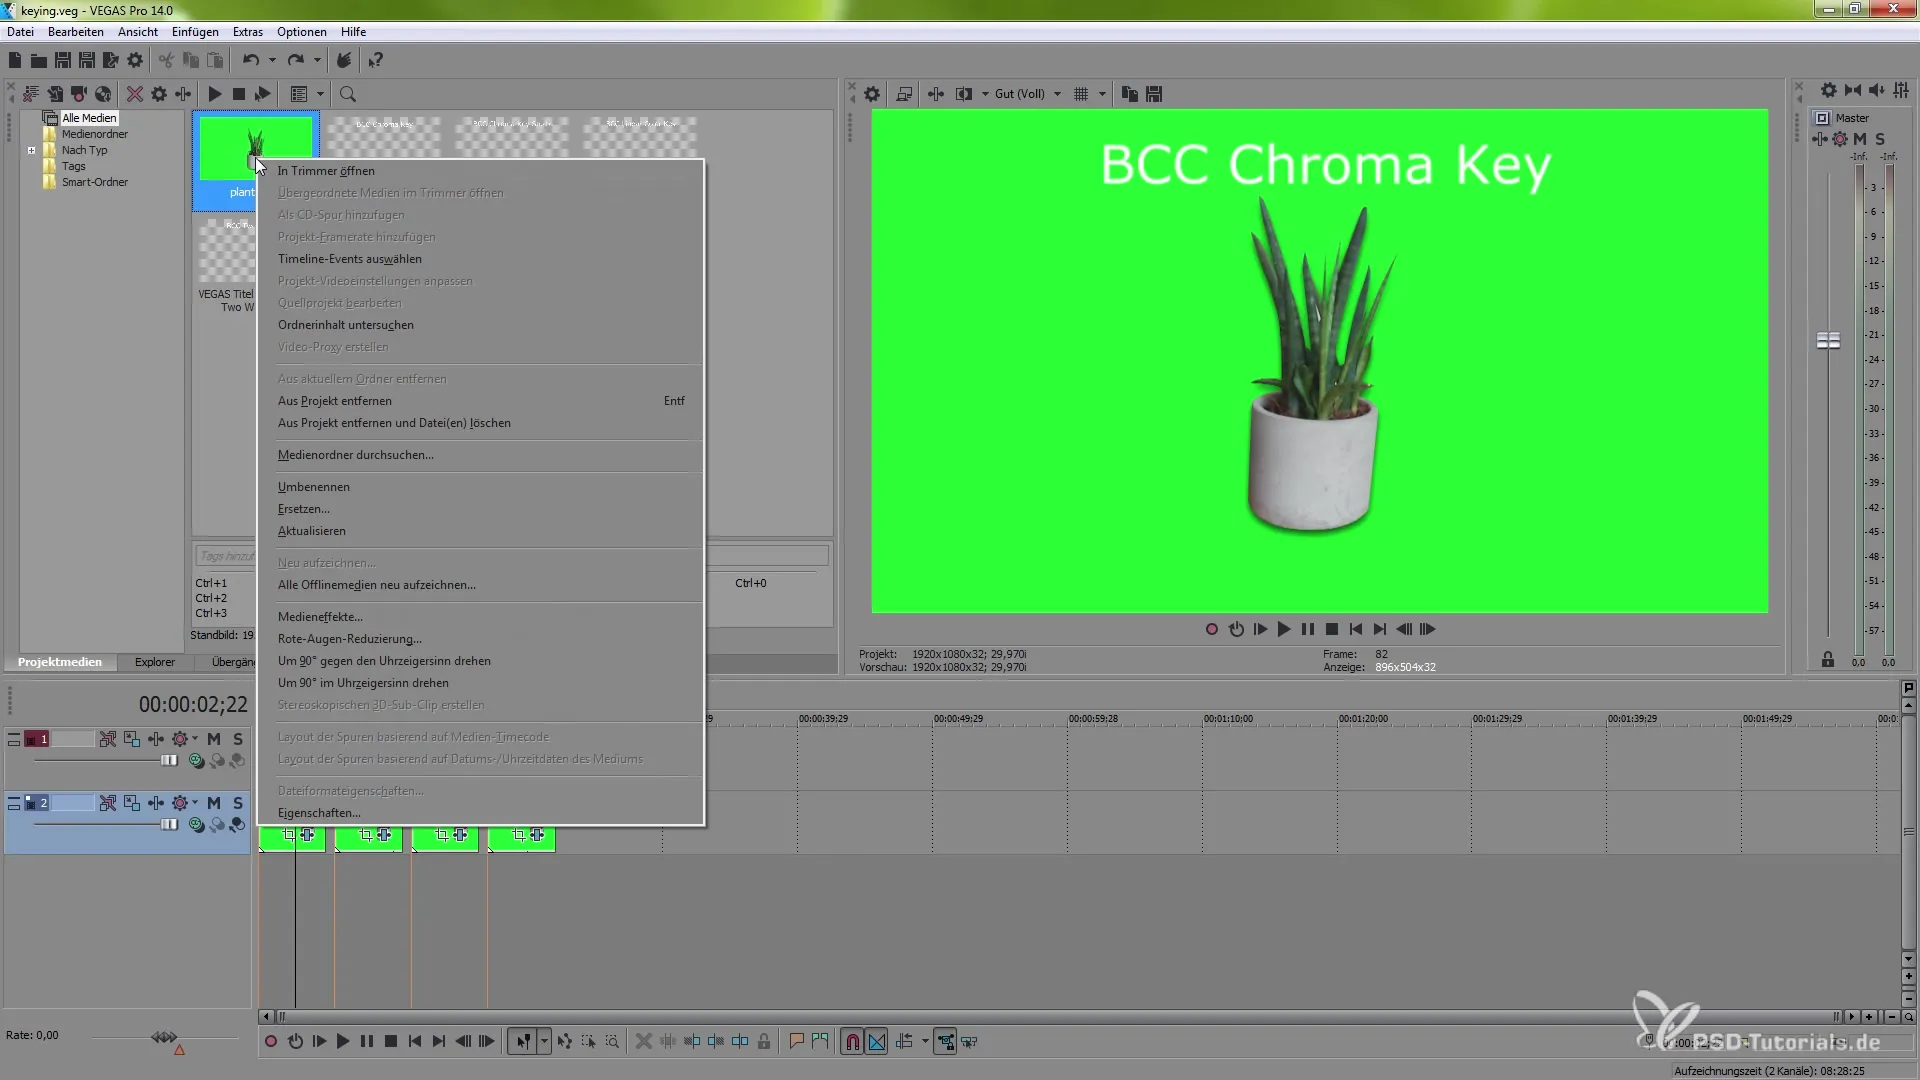This screenshot has height=1080, width=1920.
Task: Click the preview overlays grid icon
Action: coord(1081,94)
